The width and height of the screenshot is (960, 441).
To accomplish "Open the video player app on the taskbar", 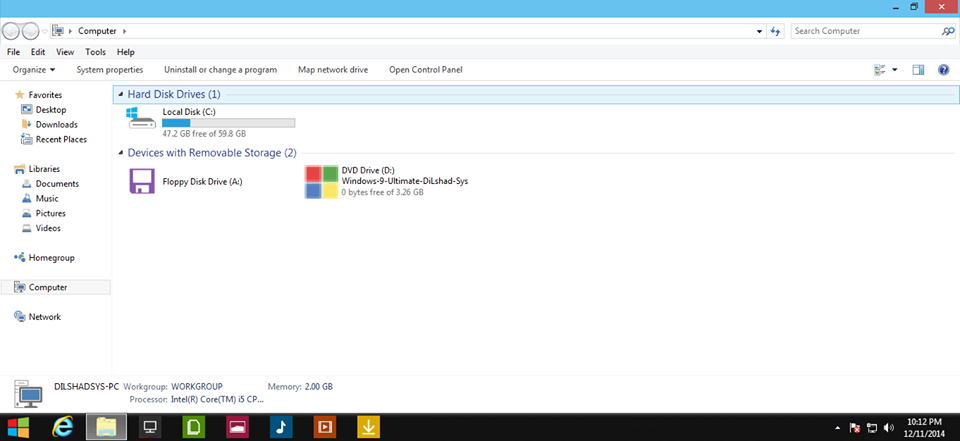I will point(324,426).
